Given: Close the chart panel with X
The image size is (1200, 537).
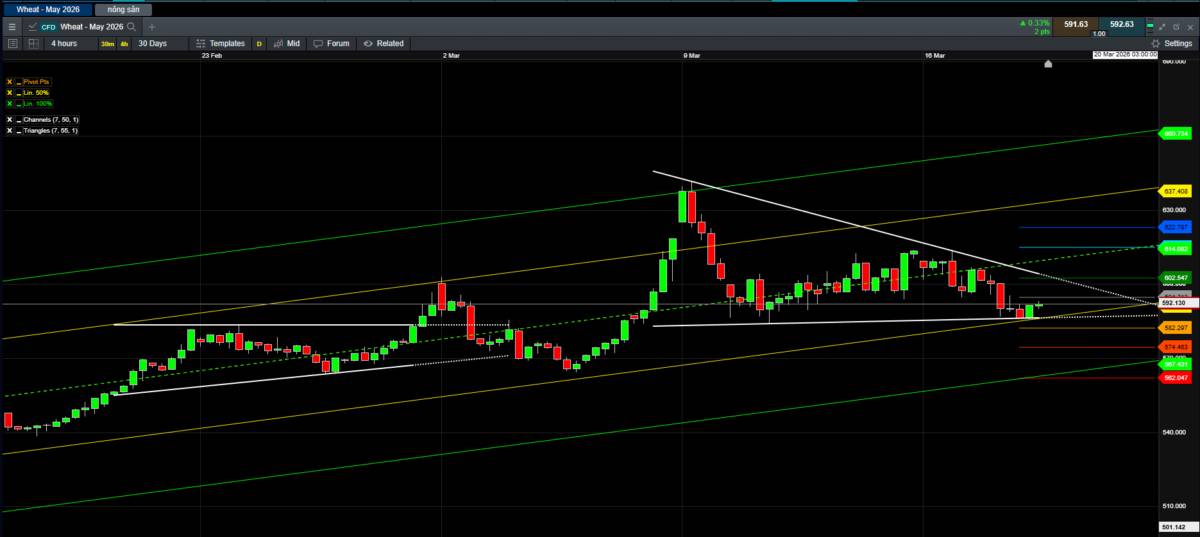Looking at the screenshot, I should click(x=1190, y=27).
